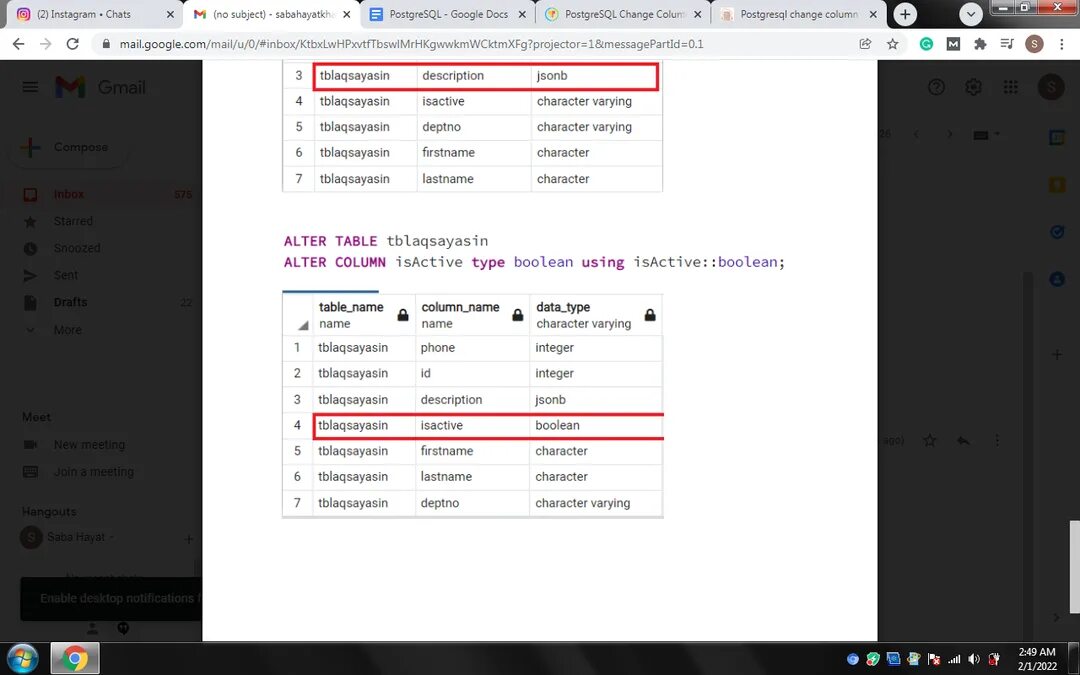1080x675 pixels.
Task: Open Google Calendar side panel icon
Action: 1057,138
